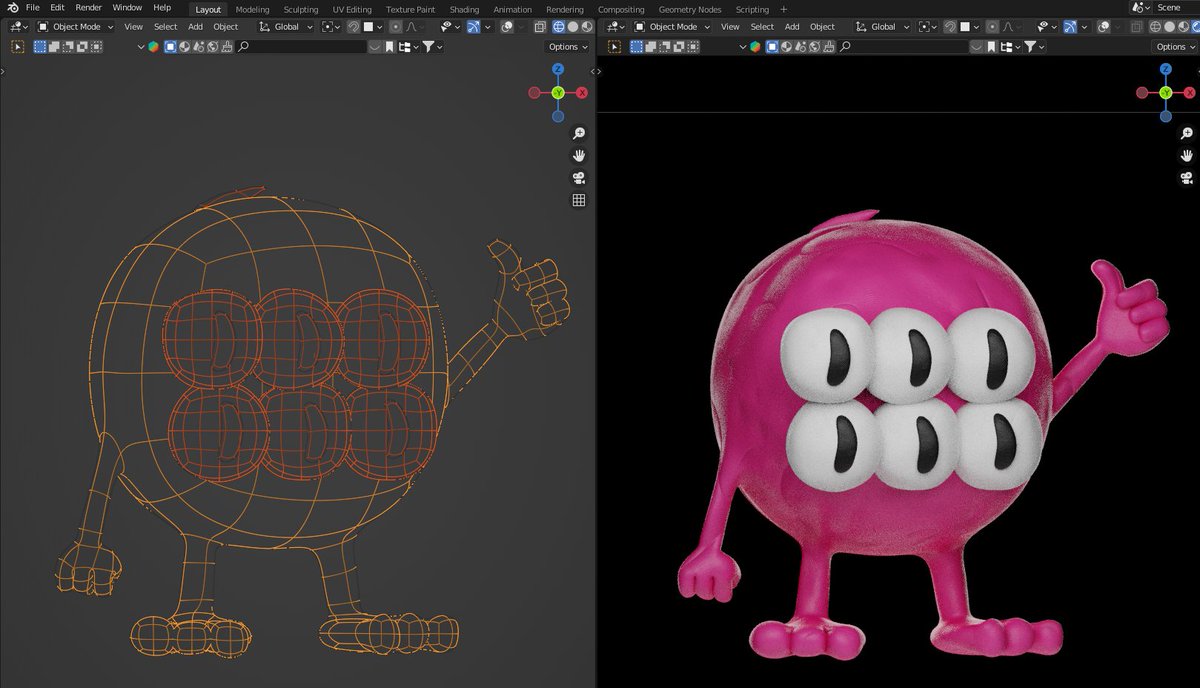Viewport: 1200px width, 688px height.
Task: Click the blue Z axis gizmo in left viewport
Action: click(558, 69)
